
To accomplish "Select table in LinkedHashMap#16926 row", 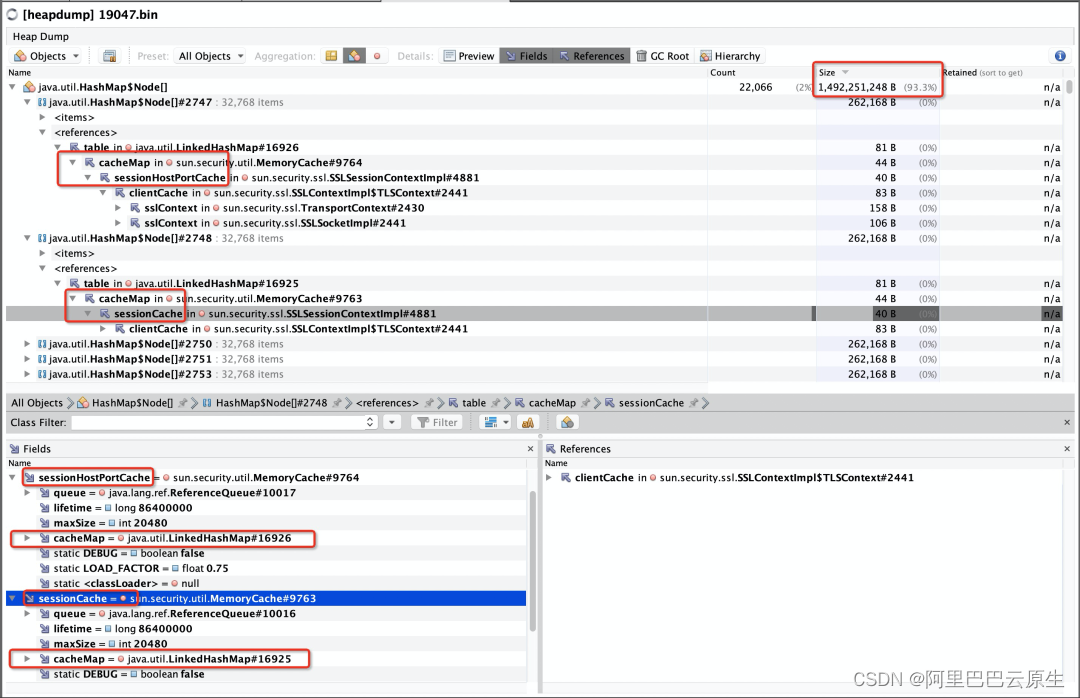I will 534,147.
